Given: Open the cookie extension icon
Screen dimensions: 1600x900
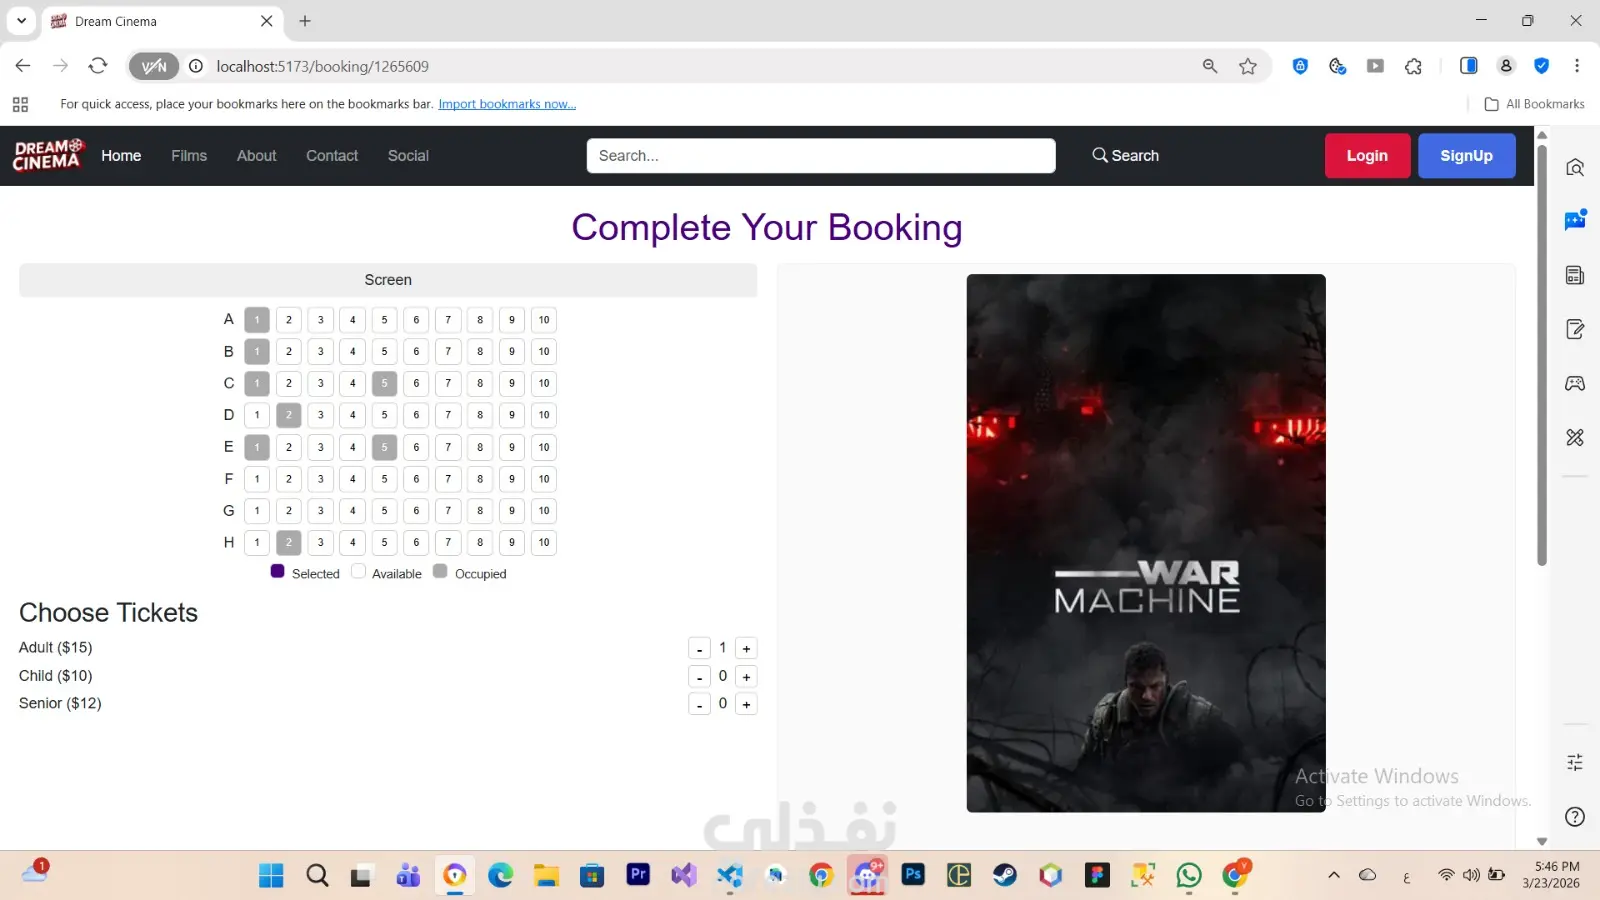Looking at the screenshot, I should pyautogui.click(x=1337, y=66).
